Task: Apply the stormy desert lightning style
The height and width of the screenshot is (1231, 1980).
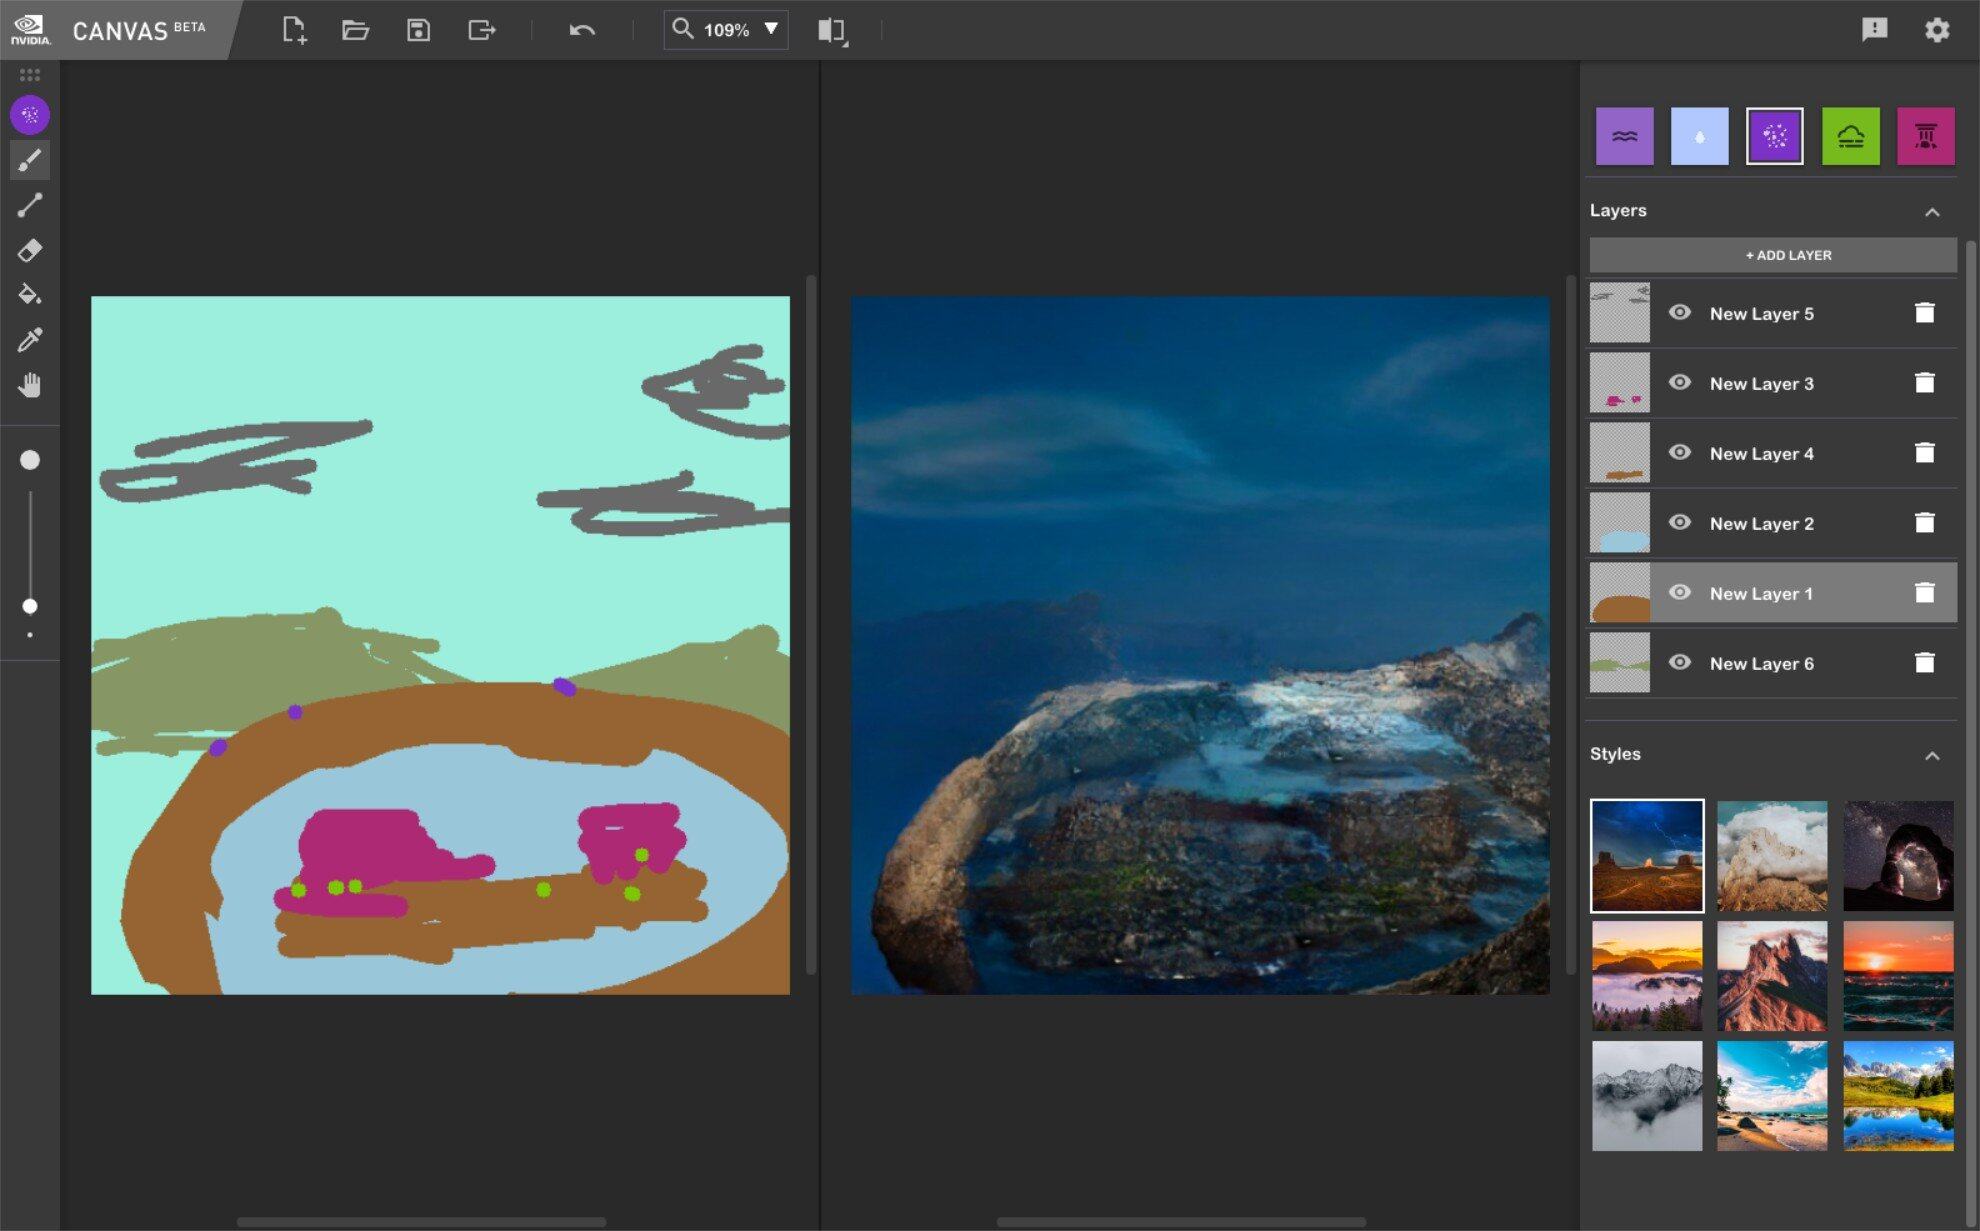Action: click(x=1647, y=856)
